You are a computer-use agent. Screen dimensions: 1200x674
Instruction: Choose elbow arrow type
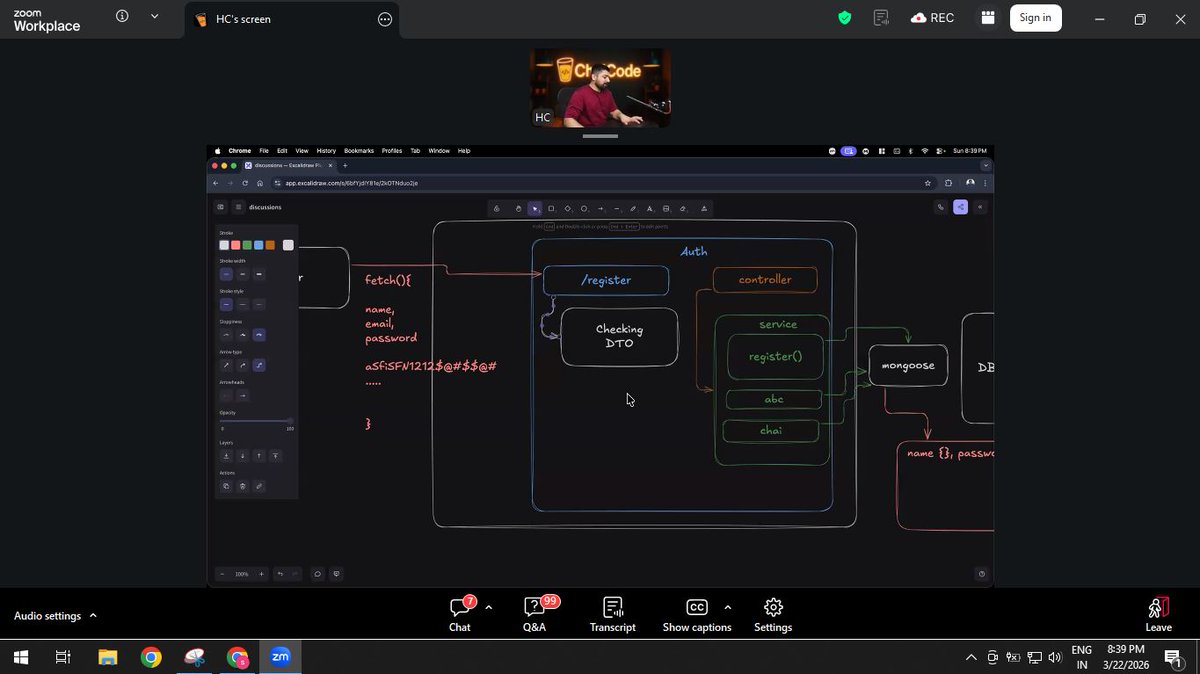click(259, 365)
